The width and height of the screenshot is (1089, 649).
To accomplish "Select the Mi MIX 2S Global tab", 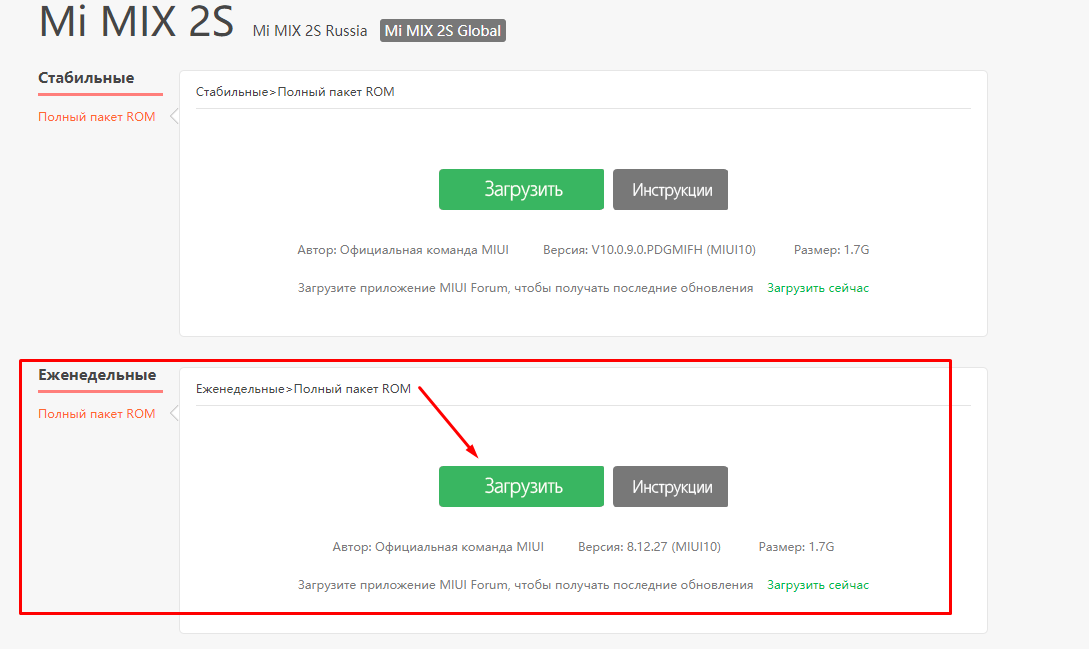I will 442,31.
